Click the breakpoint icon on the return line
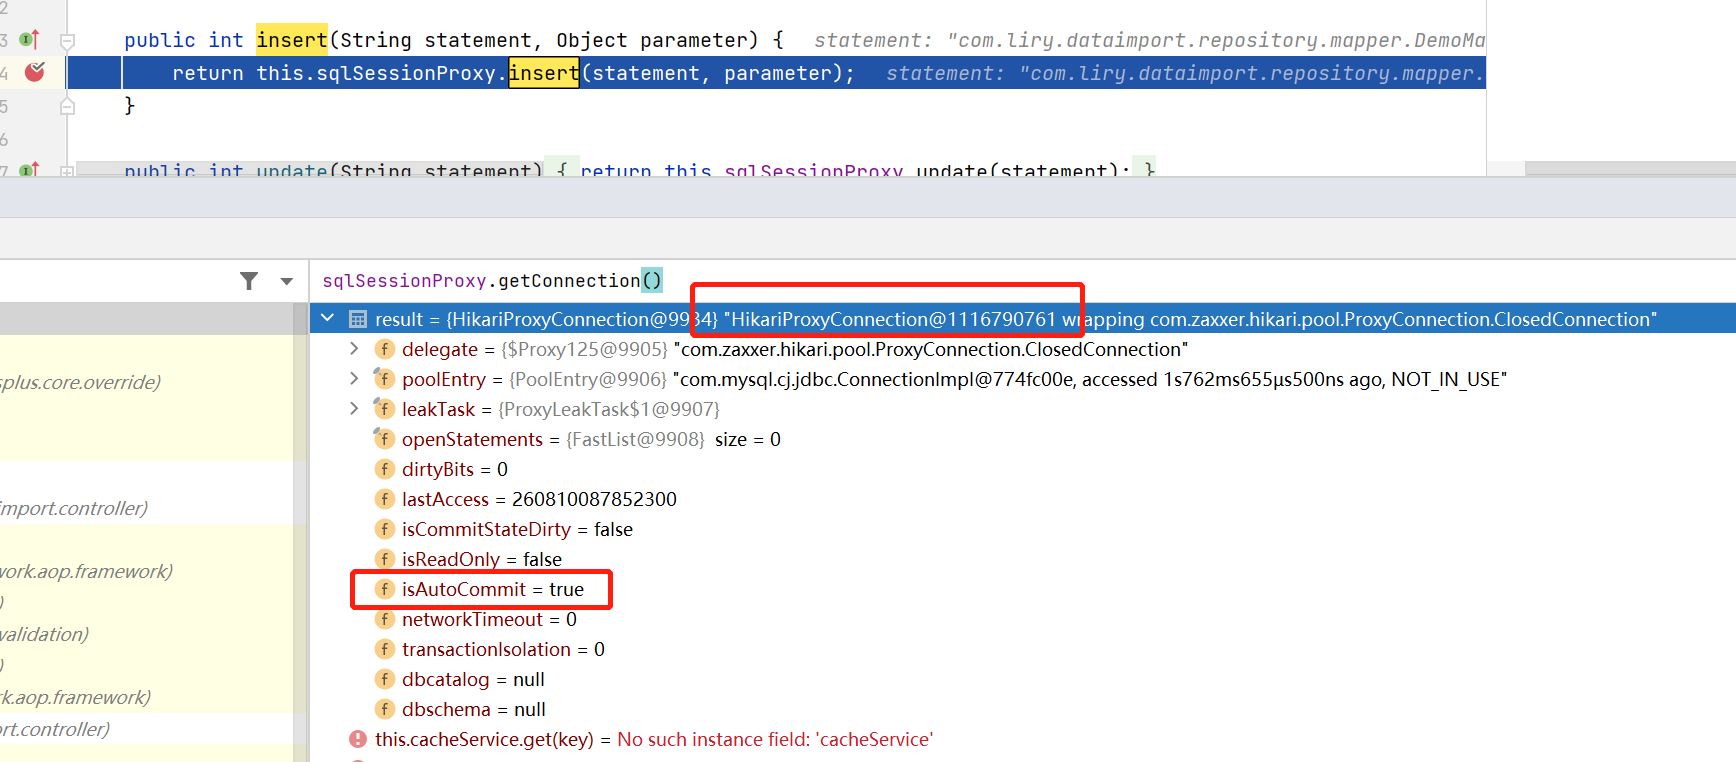The height and width of the screenshot is (762, 1736). coord(35,72)
